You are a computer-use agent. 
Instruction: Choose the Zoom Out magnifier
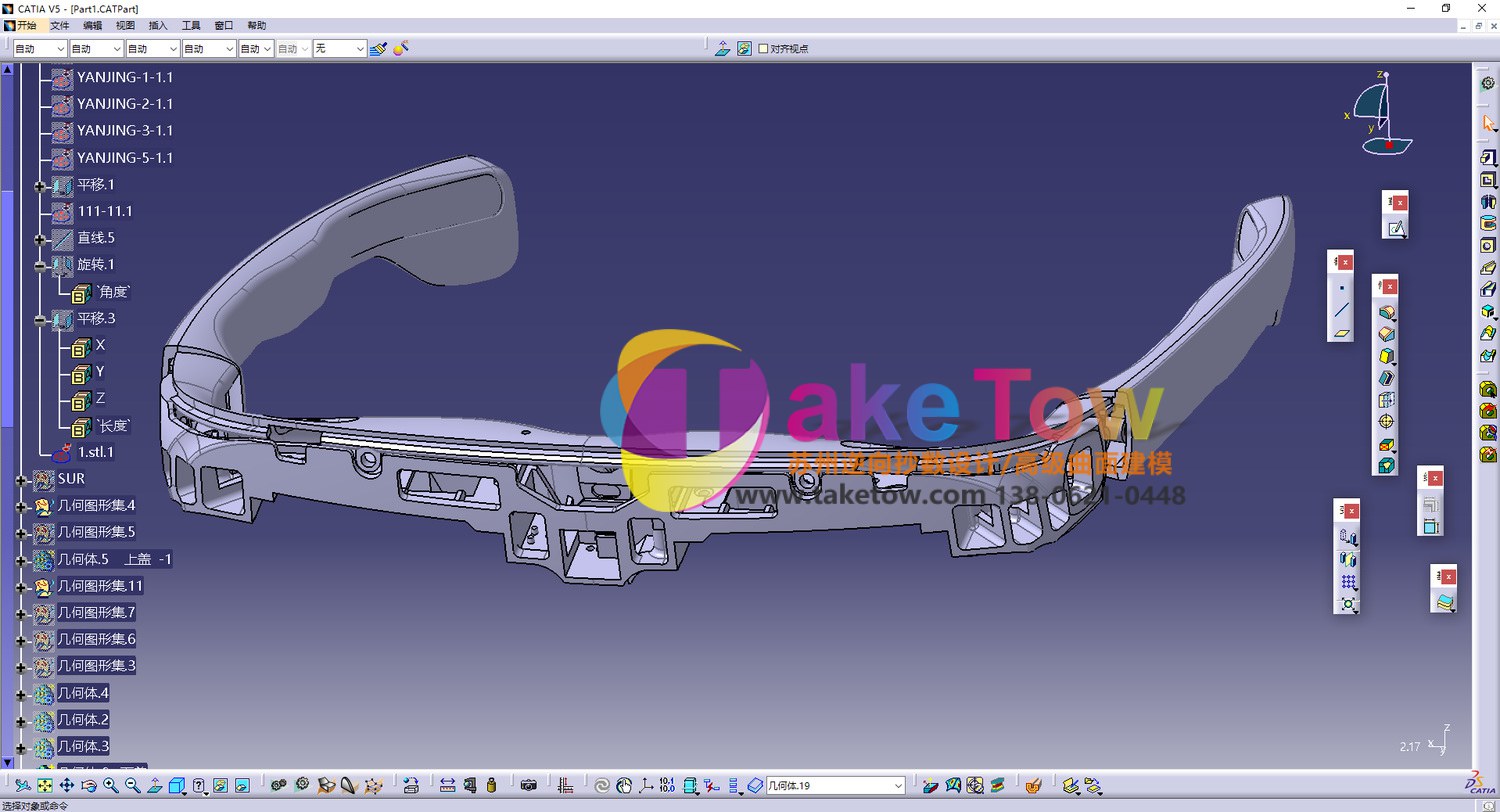pyautogui.click(x=133, y=786)
